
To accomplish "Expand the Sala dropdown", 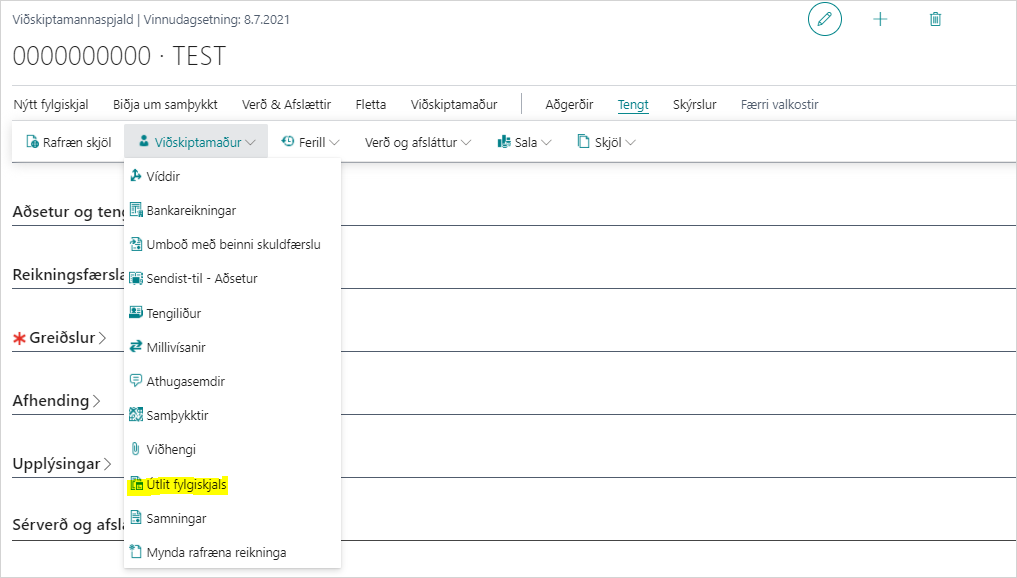I will (x=525, y=142).
